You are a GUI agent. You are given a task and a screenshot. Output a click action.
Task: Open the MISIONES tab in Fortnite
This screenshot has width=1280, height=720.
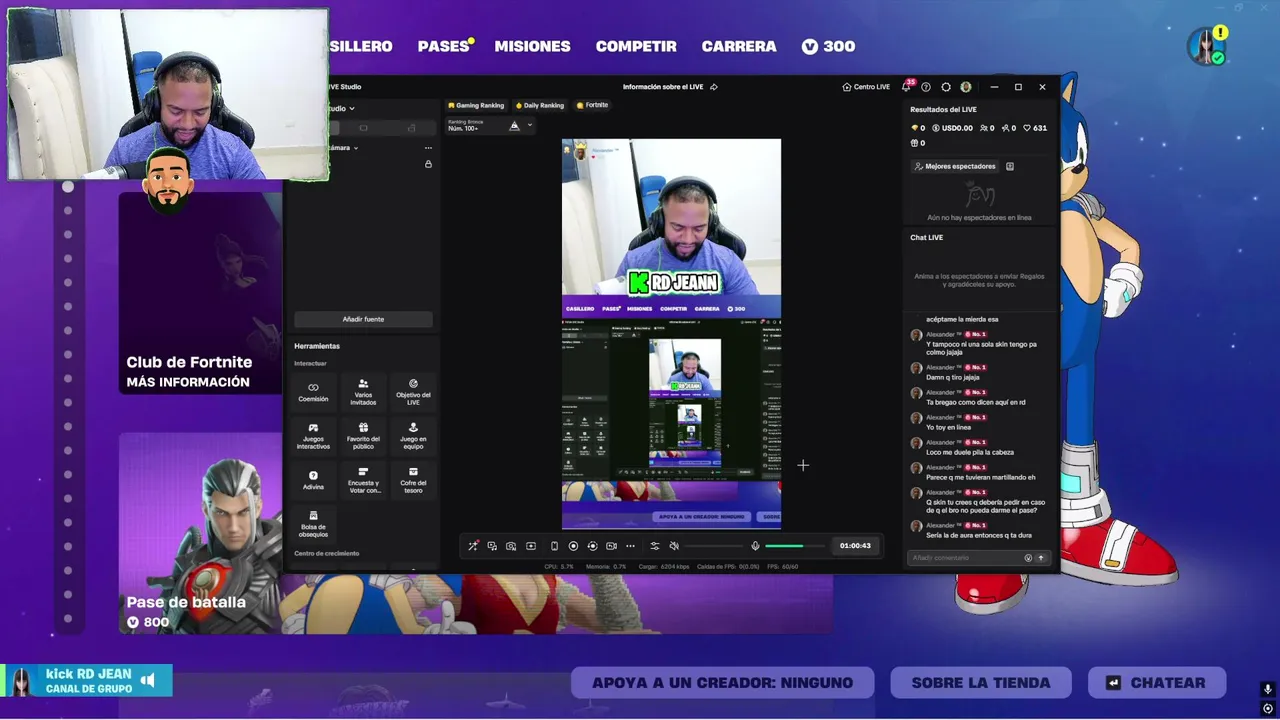532,46
